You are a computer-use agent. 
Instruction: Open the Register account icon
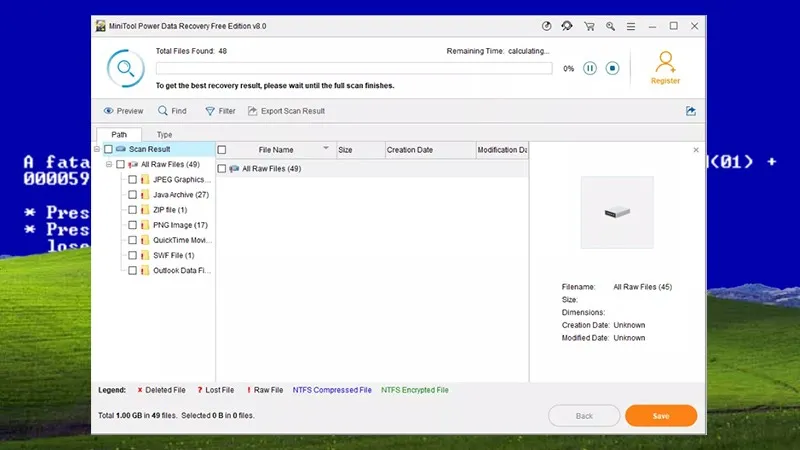point(665,62)
